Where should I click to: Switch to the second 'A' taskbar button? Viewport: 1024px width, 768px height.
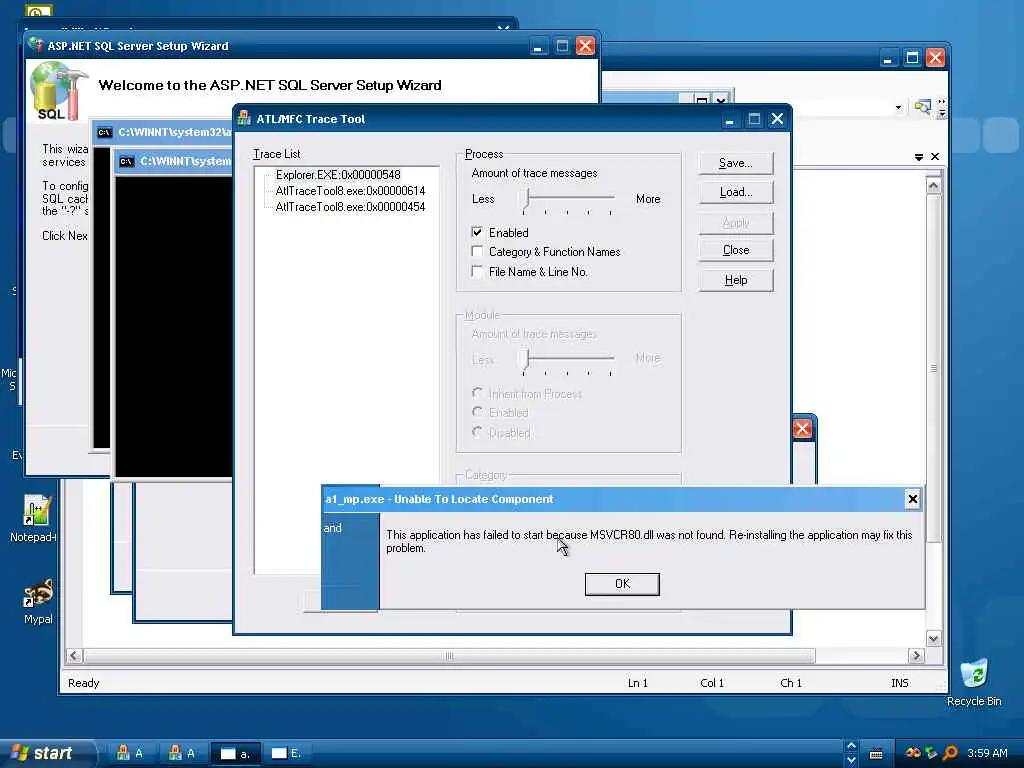[x=182, y=754]
